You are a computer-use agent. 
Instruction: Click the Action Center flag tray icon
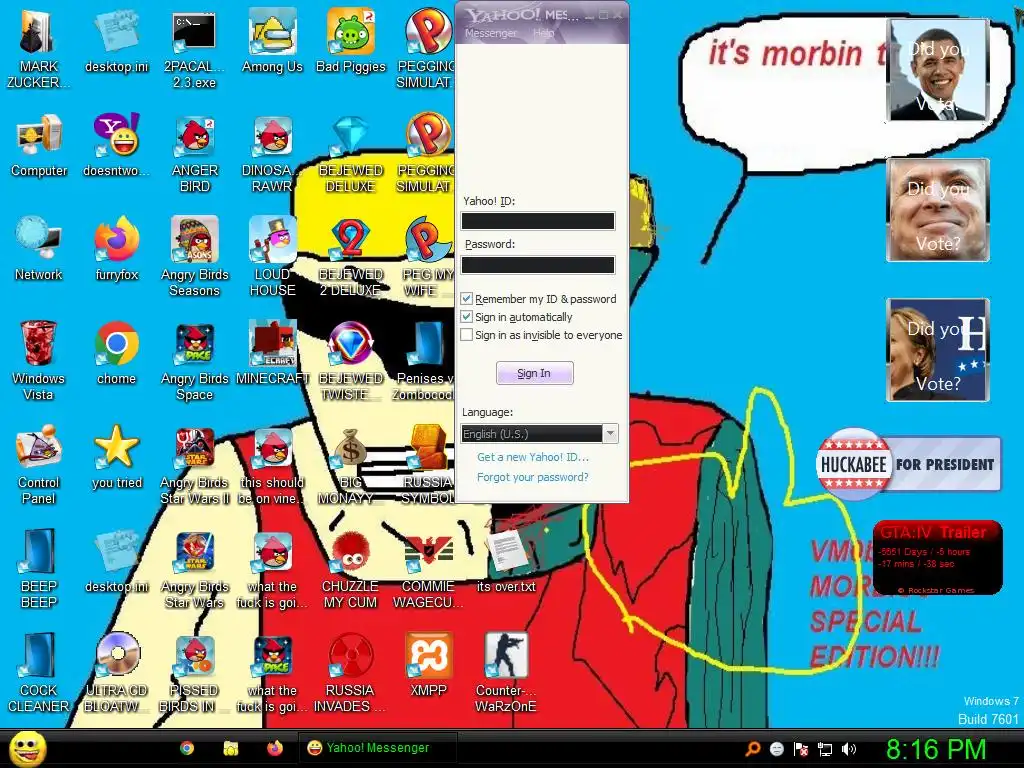[801, 749]
